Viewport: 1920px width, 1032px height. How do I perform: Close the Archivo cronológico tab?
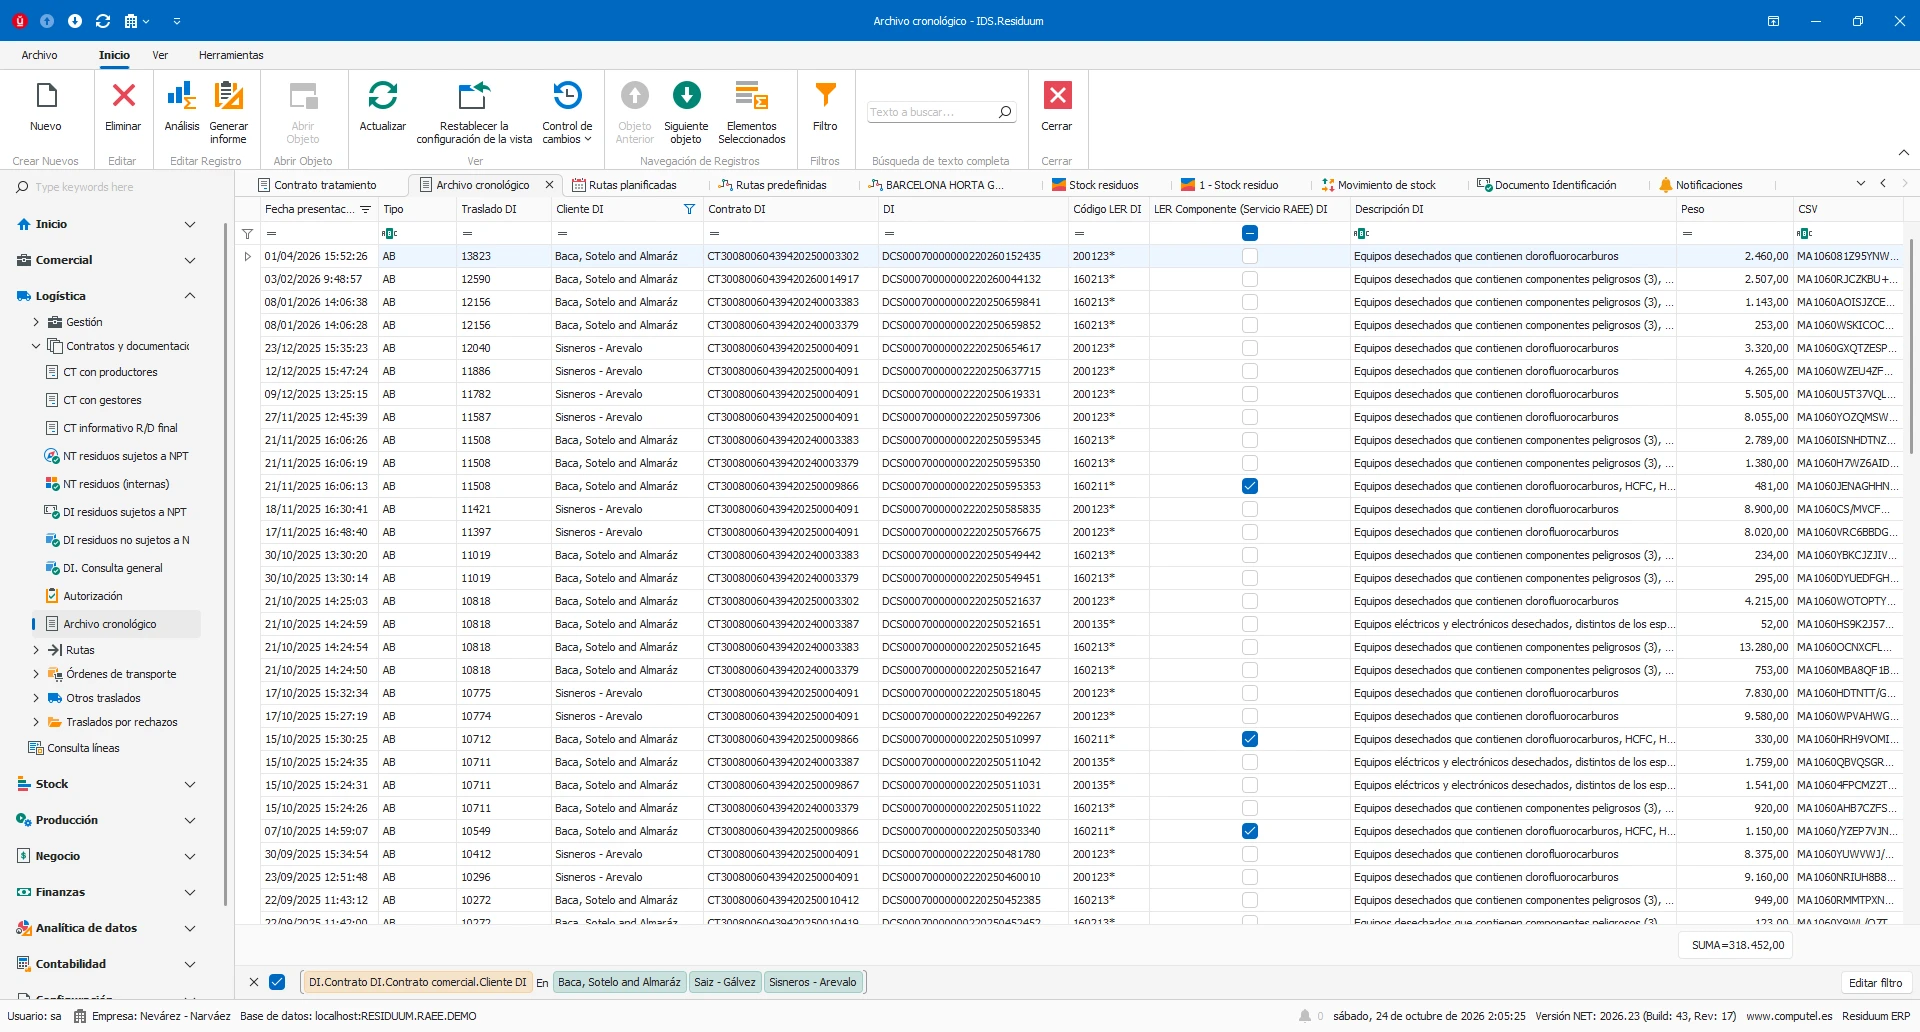coord(549,185)
